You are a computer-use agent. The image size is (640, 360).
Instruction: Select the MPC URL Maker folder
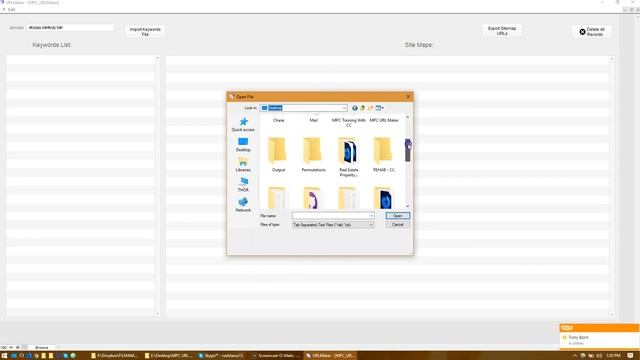click(x=384, y=120)
